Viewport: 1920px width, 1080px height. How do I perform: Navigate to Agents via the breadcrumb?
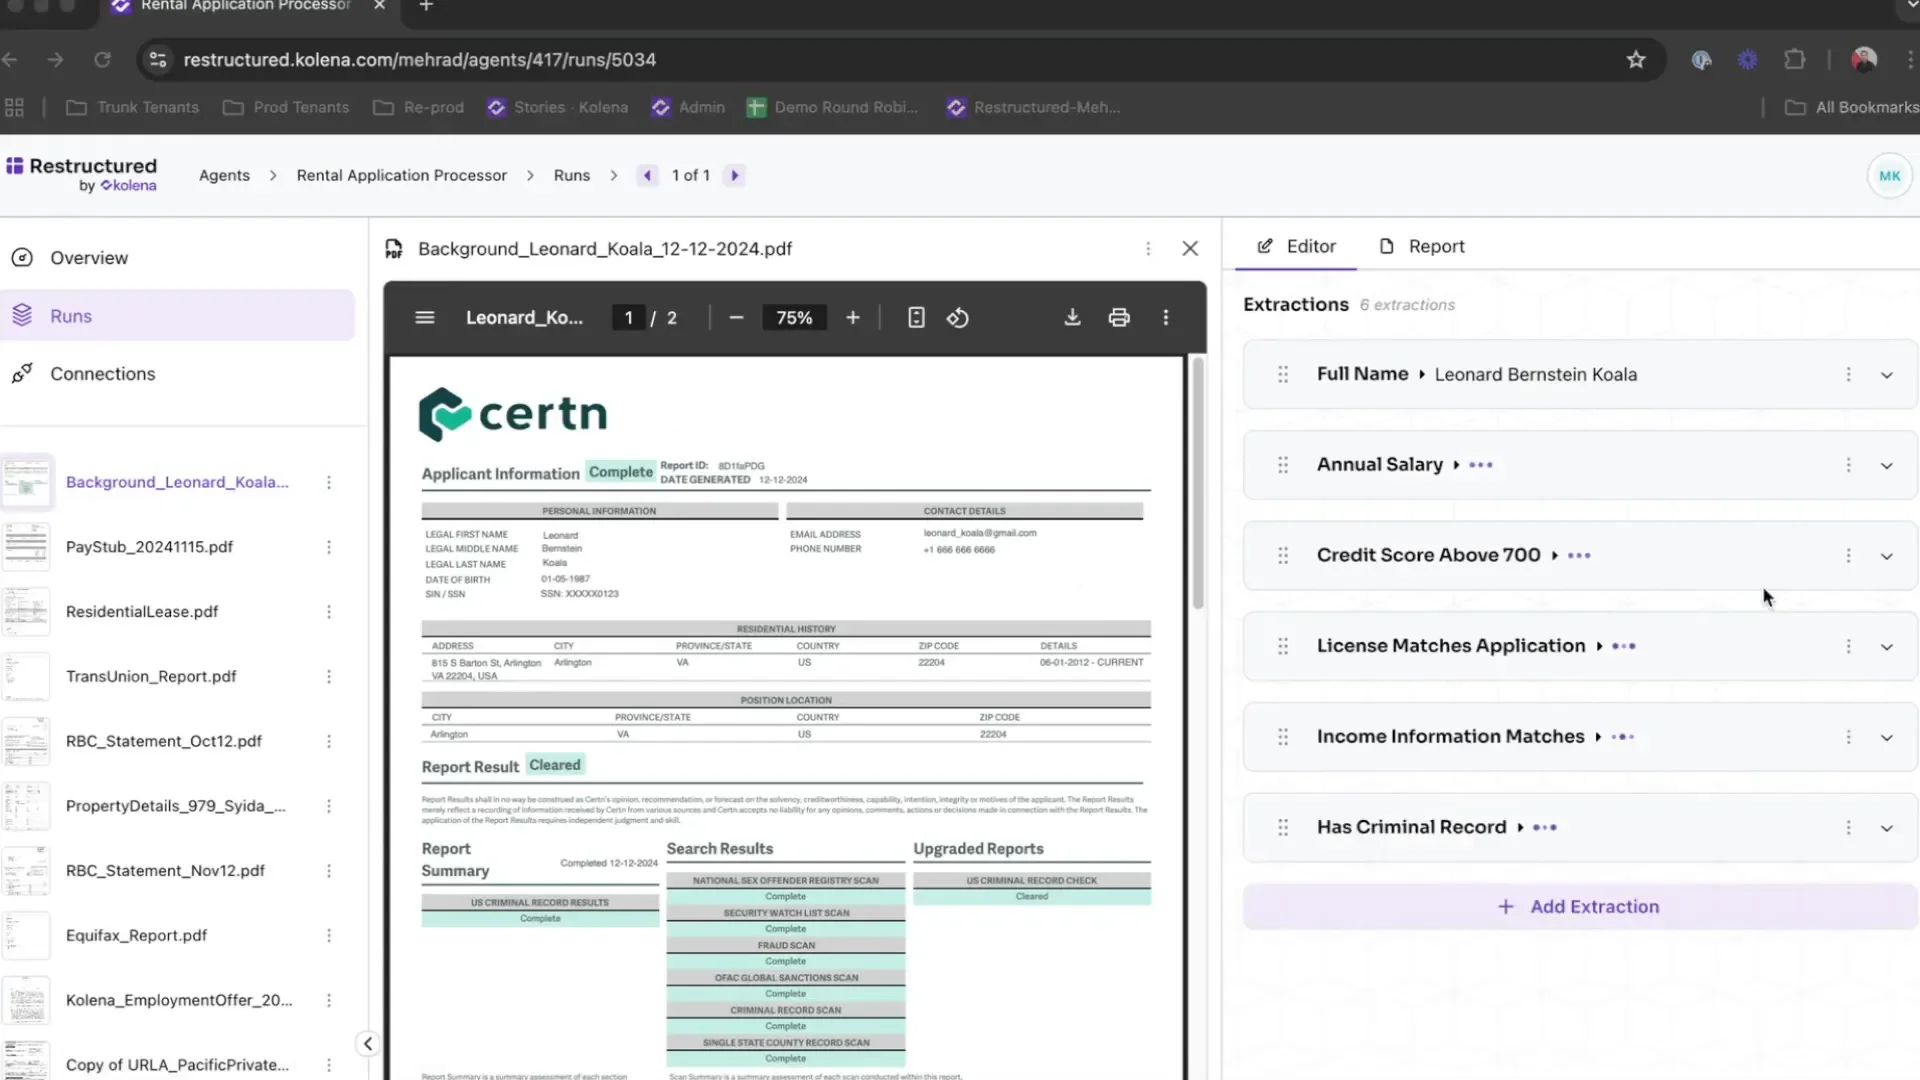[224, 175]
